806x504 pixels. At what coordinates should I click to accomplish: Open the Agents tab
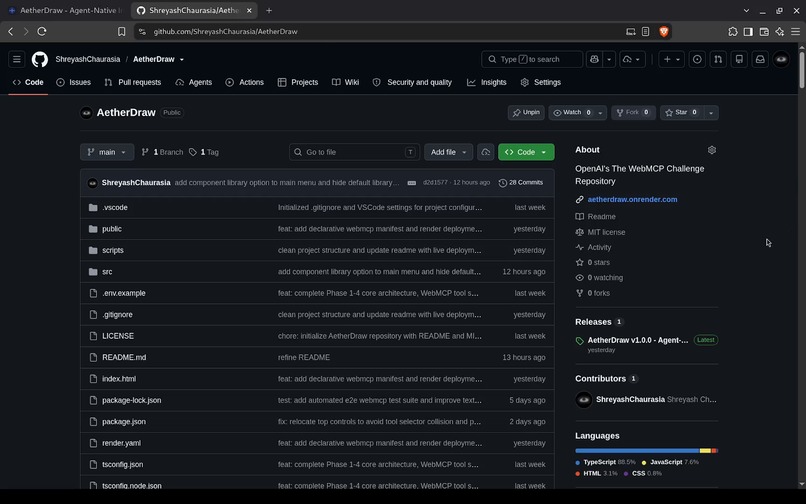click(x=194, y=82)
